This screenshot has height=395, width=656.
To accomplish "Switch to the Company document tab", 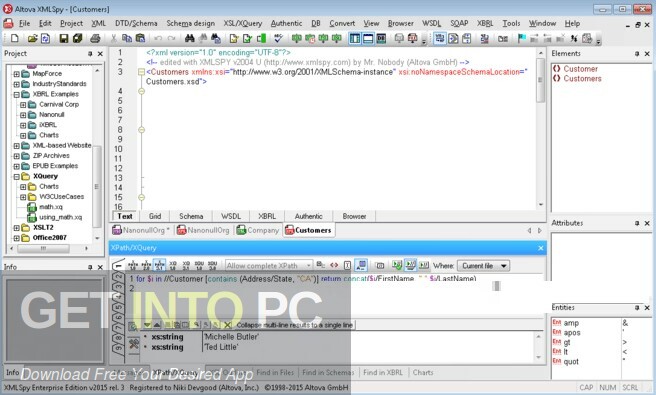I will click(x=257, y=230).
